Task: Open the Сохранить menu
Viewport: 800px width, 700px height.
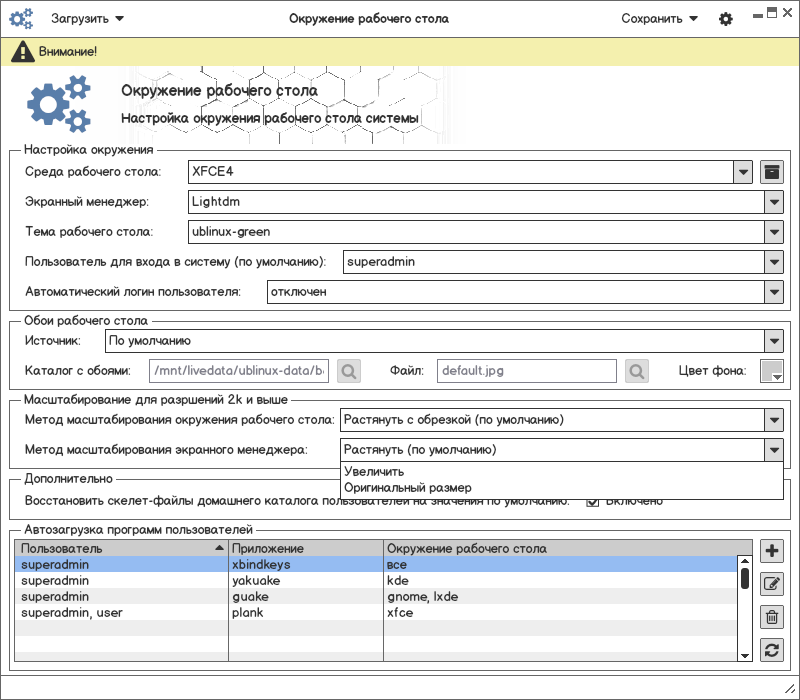Action: pos(659,18)
